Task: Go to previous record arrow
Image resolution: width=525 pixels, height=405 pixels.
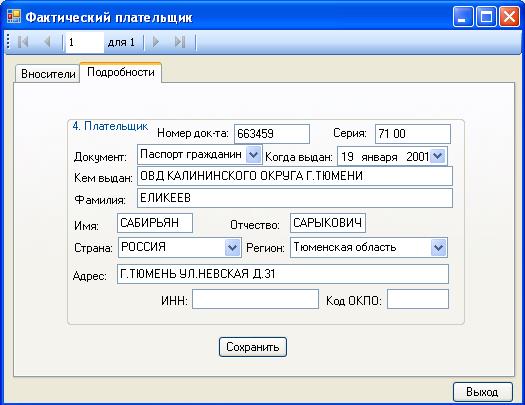Action: click(47, 42)
